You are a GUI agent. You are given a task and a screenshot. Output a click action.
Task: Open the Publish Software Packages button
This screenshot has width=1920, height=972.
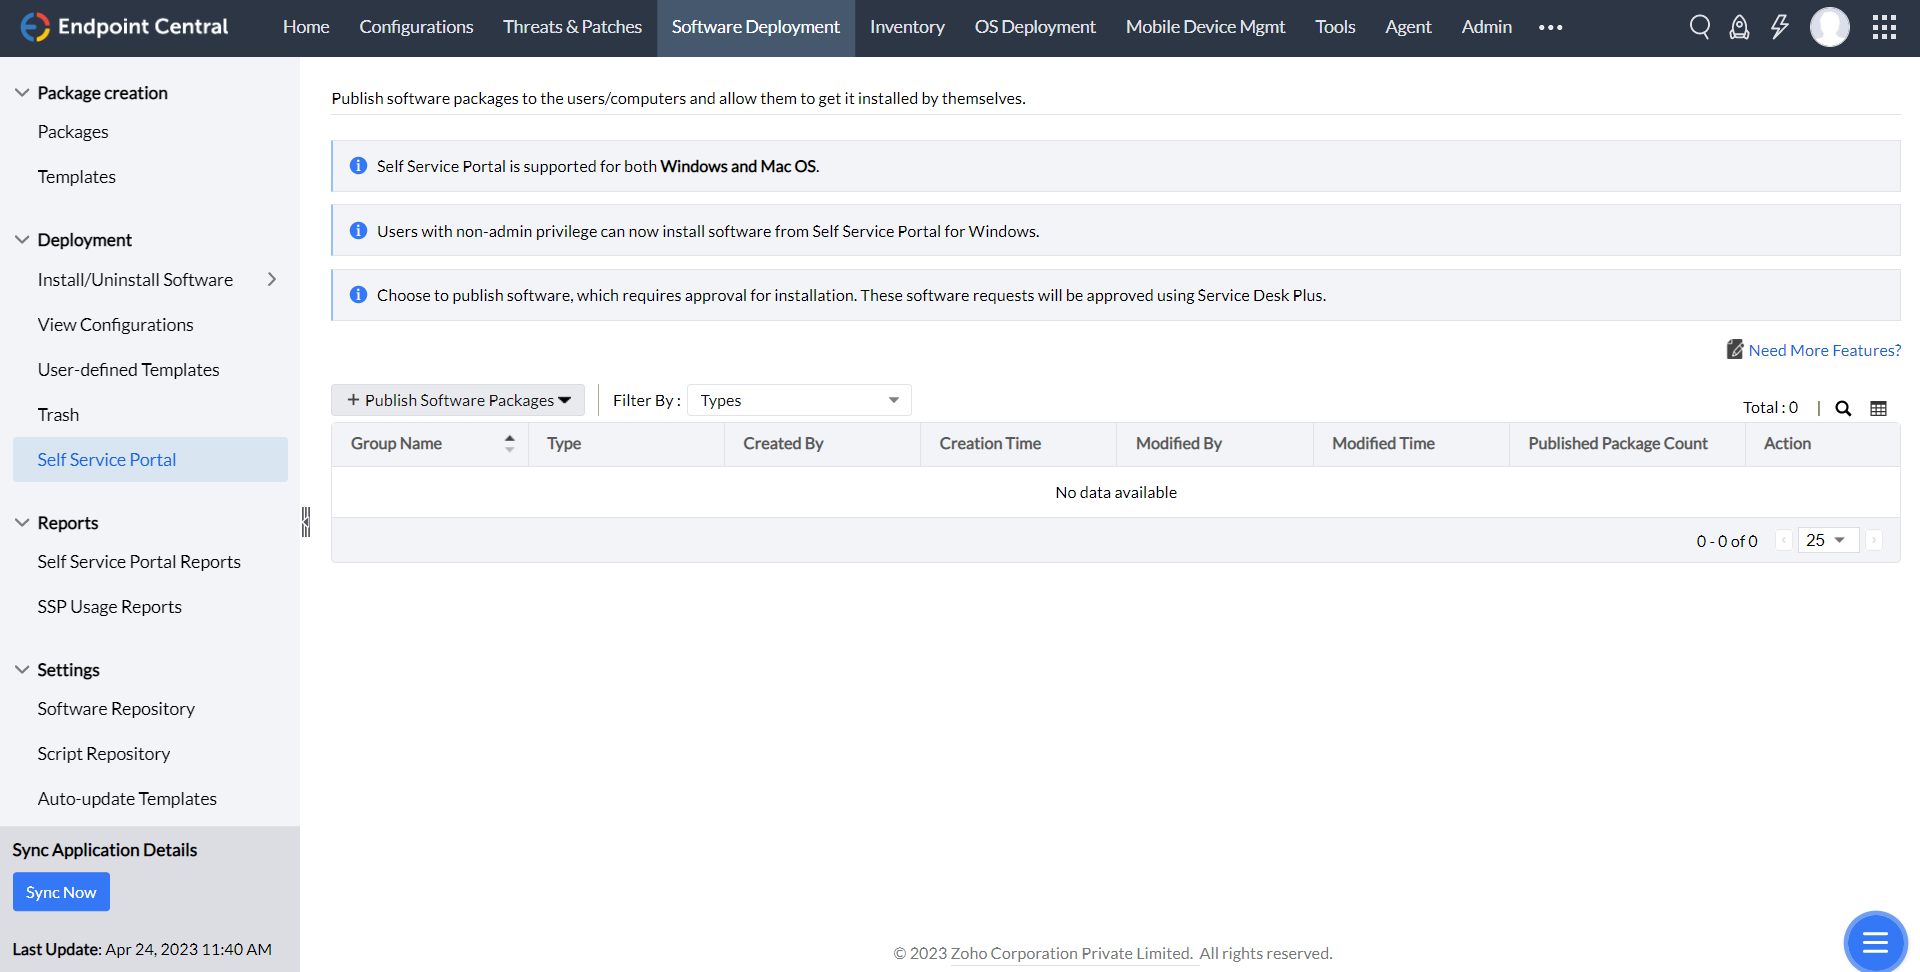(x=458, y=400)
